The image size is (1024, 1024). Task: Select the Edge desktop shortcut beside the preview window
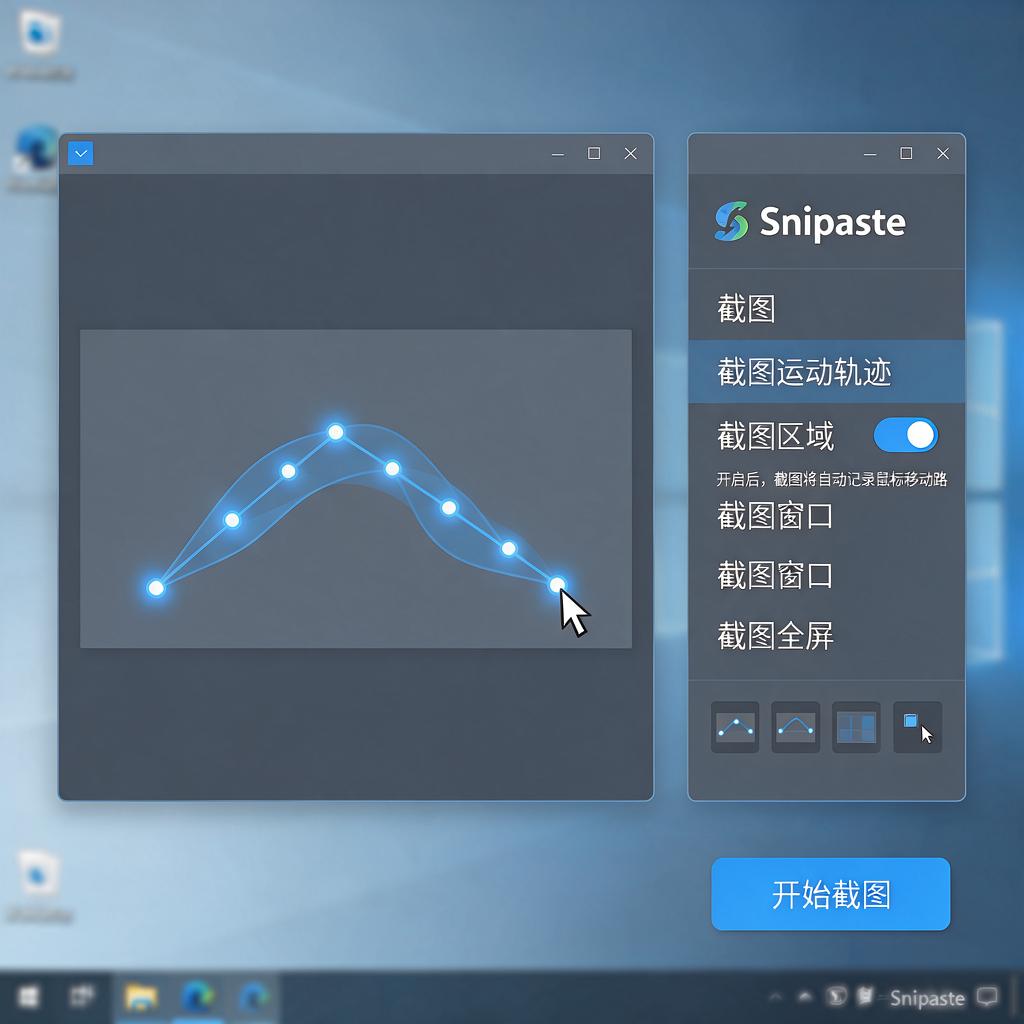point(35,152)
